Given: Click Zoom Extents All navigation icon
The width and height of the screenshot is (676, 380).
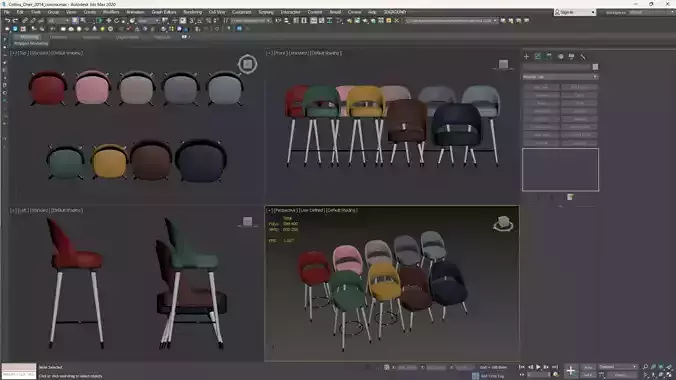Looking at the screenshot, I should [669, 367].
